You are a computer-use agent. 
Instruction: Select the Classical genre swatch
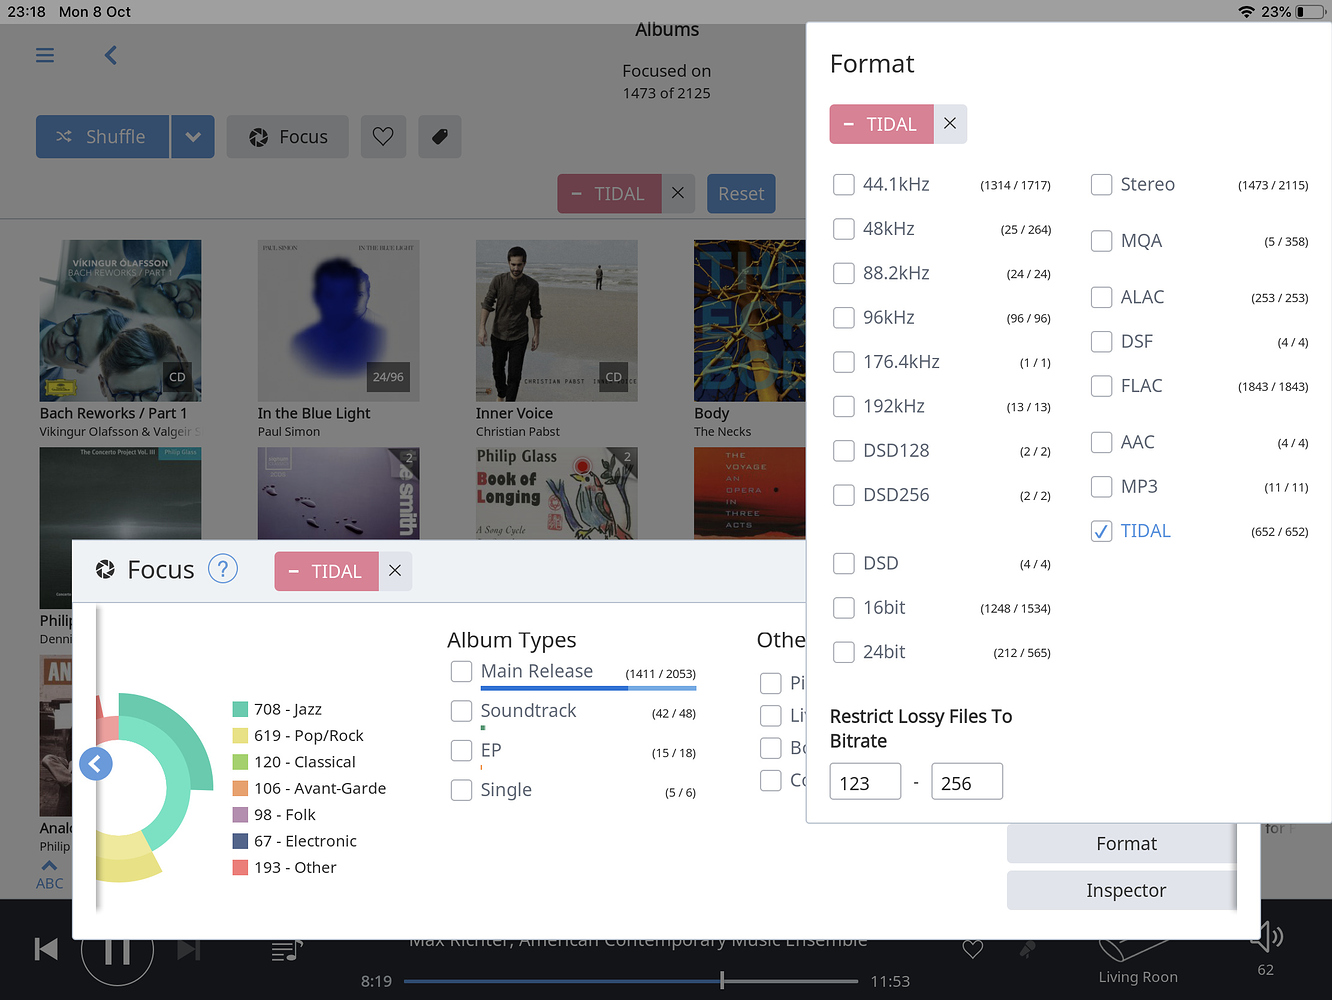coord(240,762)
